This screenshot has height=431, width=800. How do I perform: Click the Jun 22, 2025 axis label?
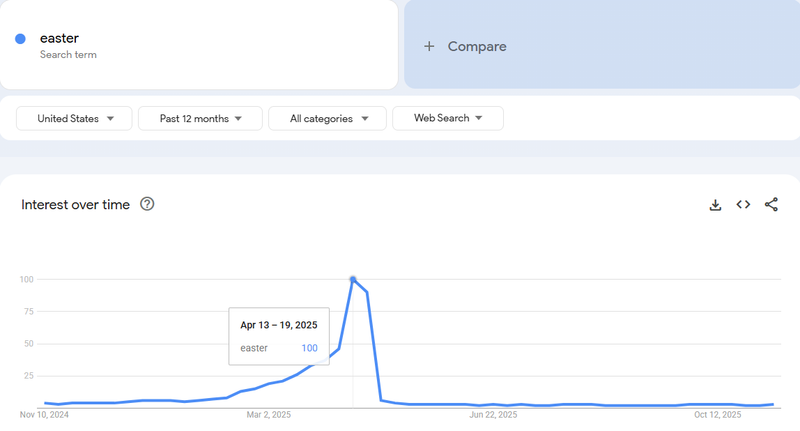[493, 415]
